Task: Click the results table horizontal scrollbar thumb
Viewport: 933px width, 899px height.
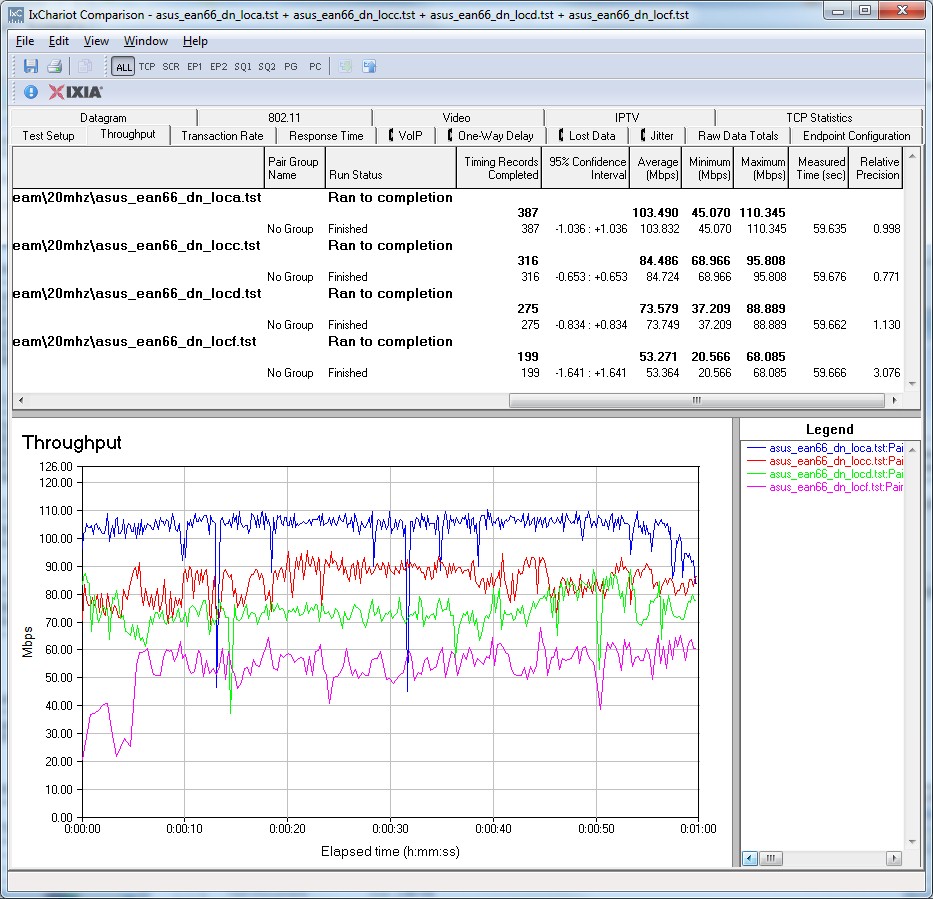Action: coord(697,400)
